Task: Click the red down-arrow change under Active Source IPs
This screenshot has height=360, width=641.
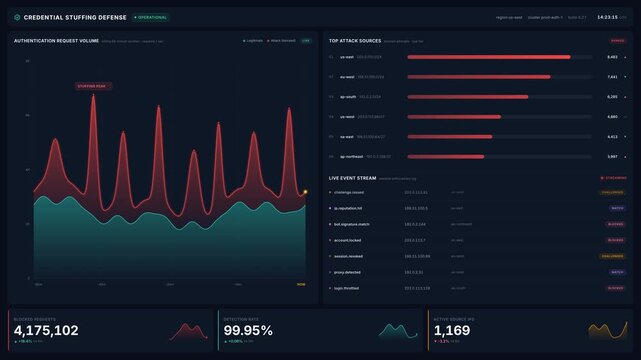Action: (x=442, y=341)
